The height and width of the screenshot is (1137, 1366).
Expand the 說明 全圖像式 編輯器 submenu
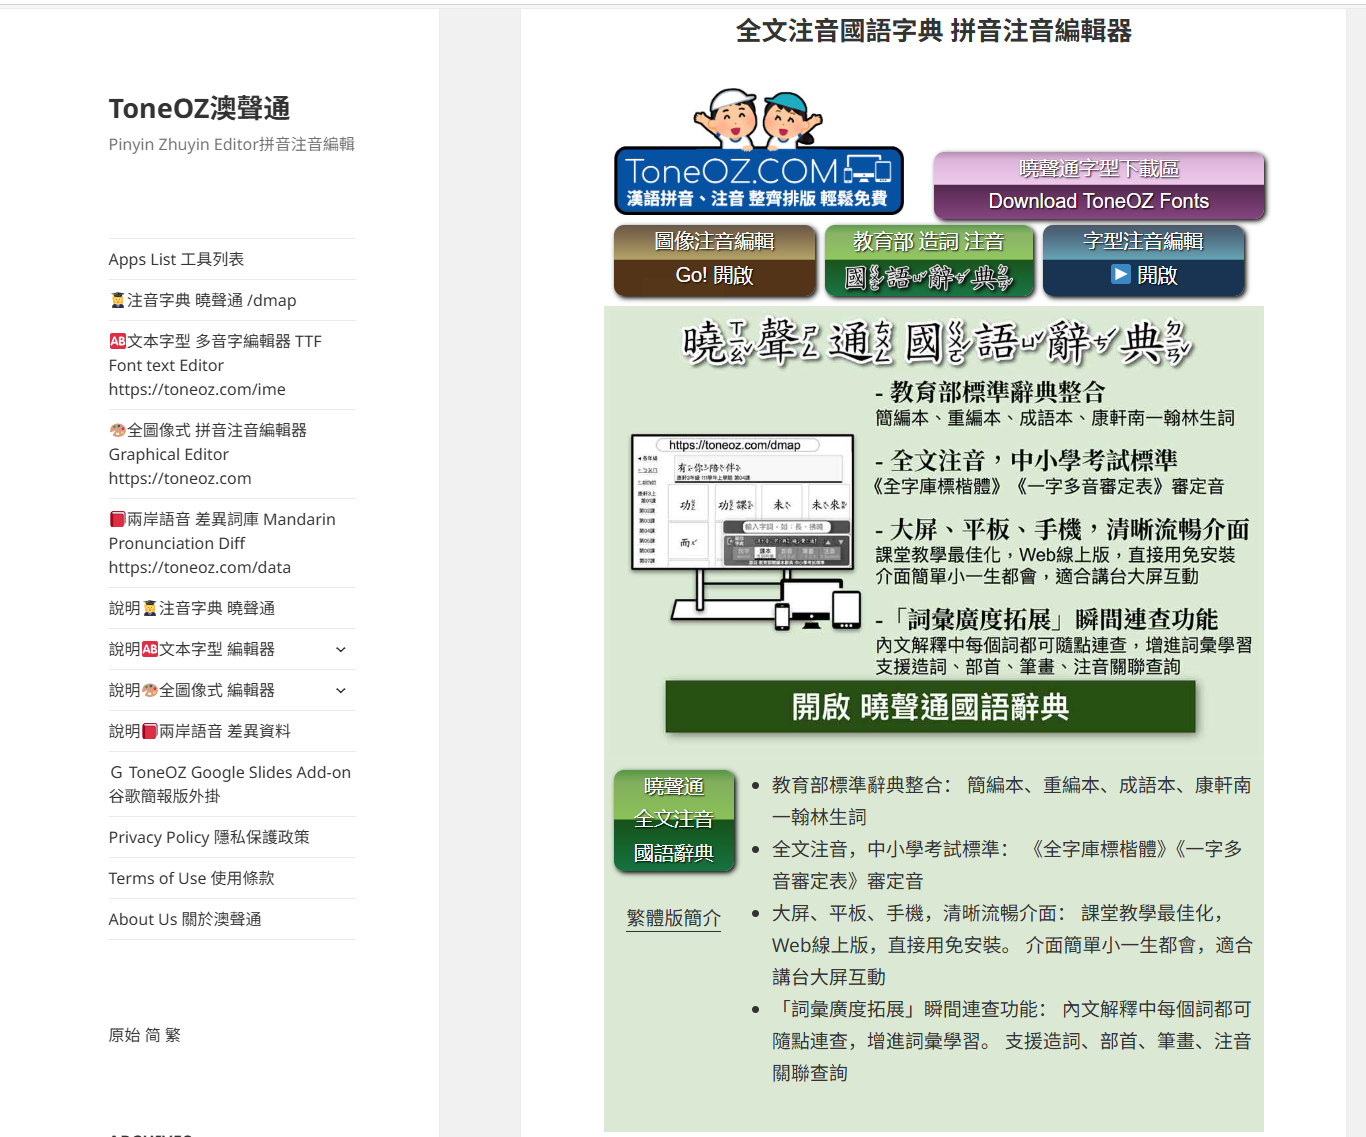tap(341, 690)
